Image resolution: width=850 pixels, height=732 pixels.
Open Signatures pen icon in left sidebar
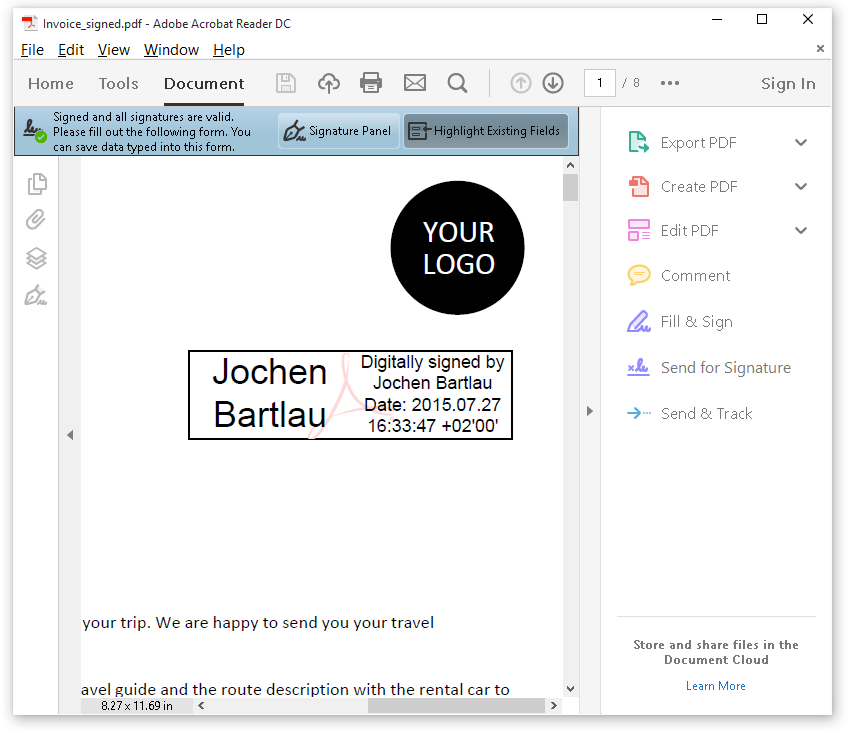pyautogui.click(x=36, y=296)
